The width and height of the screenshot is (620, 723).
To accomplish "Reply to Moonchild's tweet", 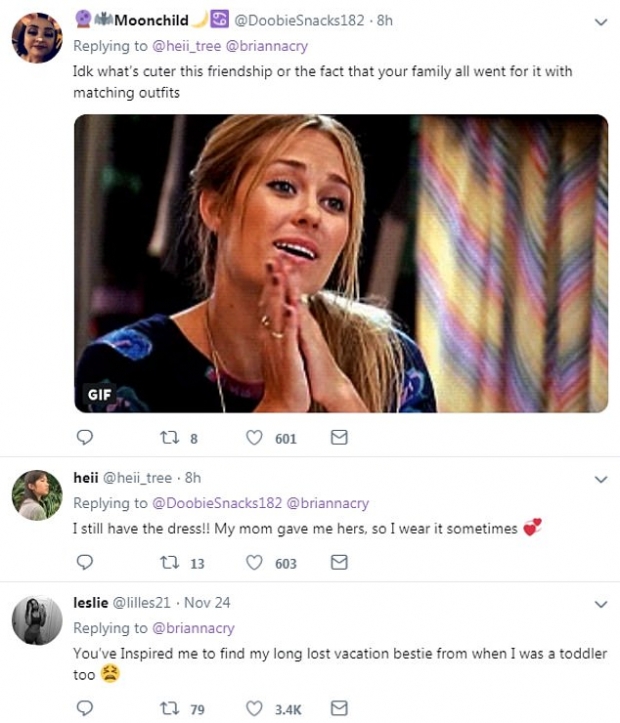I will [85, 438].
